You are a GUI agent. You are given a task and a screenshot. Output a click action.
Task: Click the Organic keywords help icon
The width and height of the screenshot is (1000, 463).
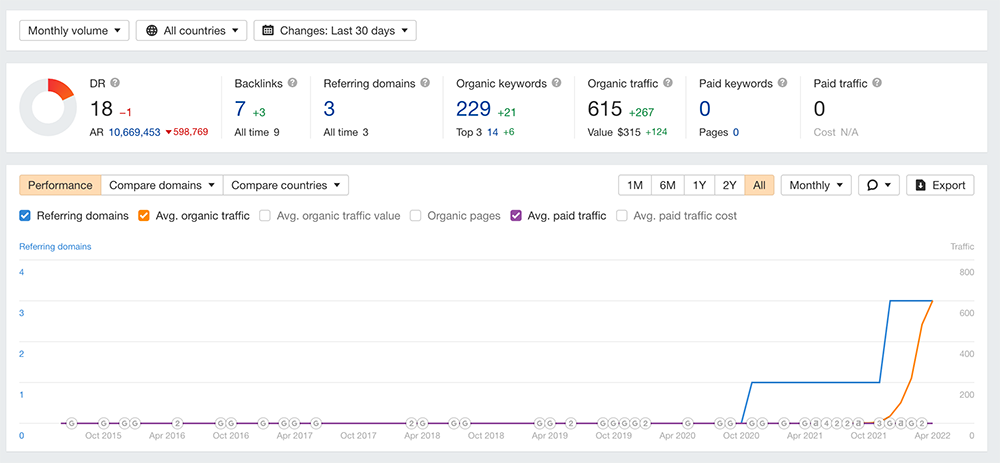[556, 84]
